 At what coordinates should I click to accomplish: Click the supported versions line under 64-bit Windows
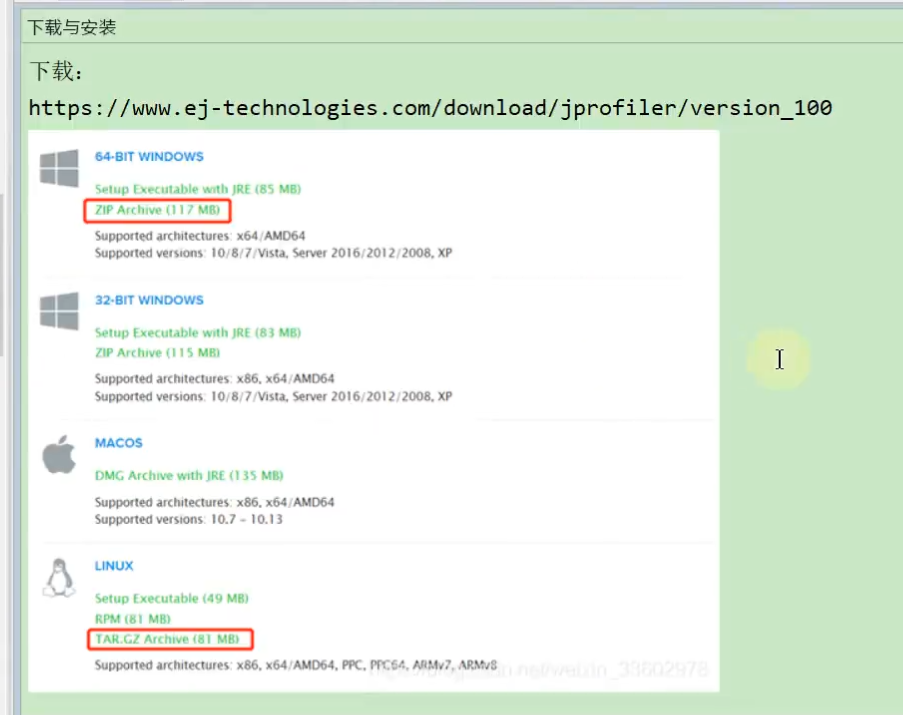point(274,253)
